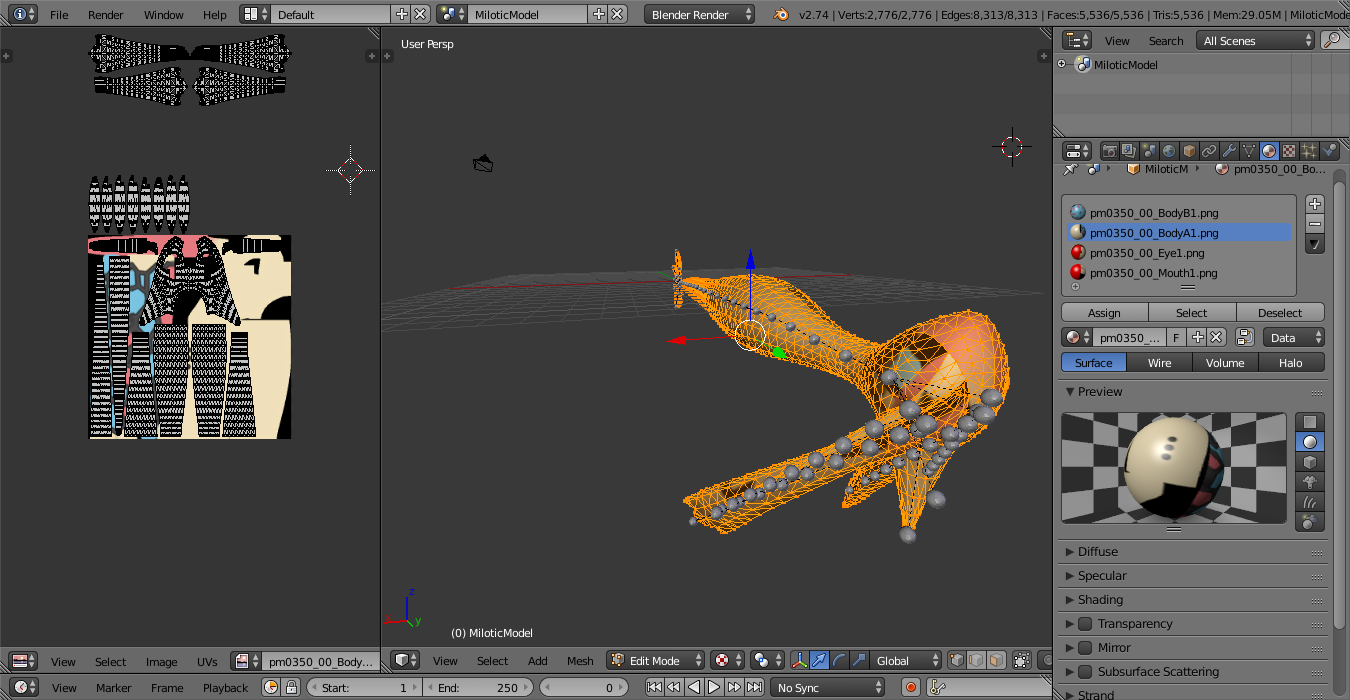Open the Help menu

tap(215, 14)
